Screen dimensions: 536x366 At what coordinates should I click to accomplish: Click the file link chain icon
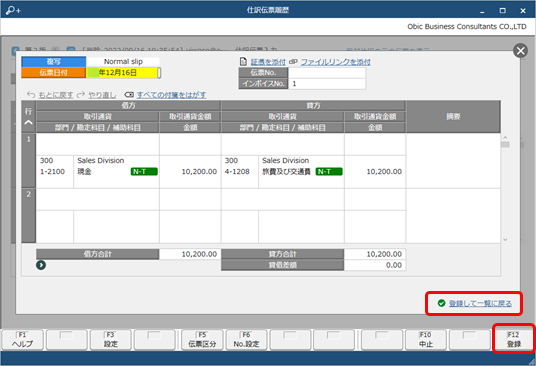pos(293,62)
